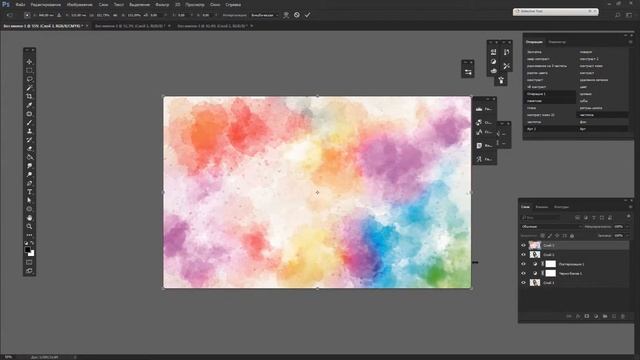Select the Dodge tool
The image size is (640, 360).
[29, 174]
